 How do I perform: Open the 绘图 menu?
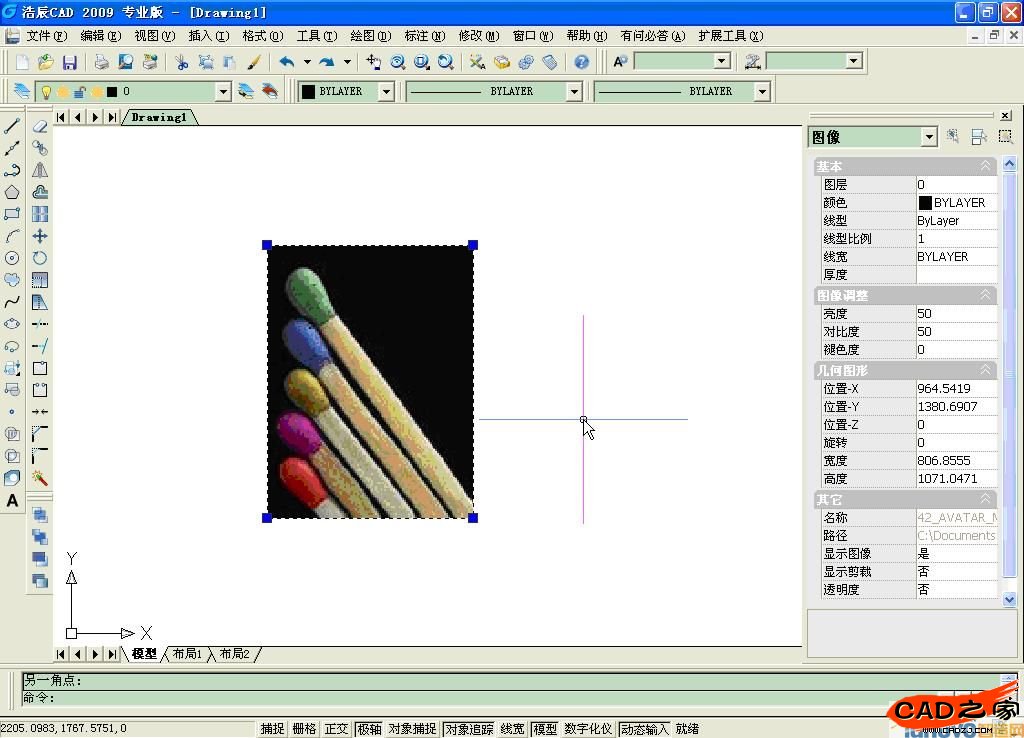(x=369, y=36)
